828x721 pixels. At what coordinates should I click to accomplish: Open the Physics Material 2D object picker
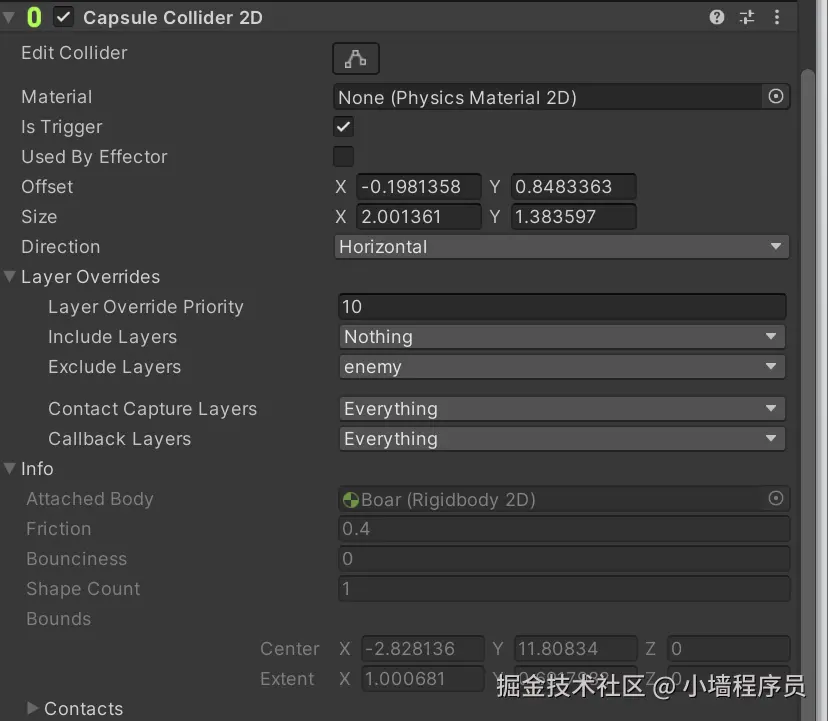pyautogui.click(x=776, y=96)
